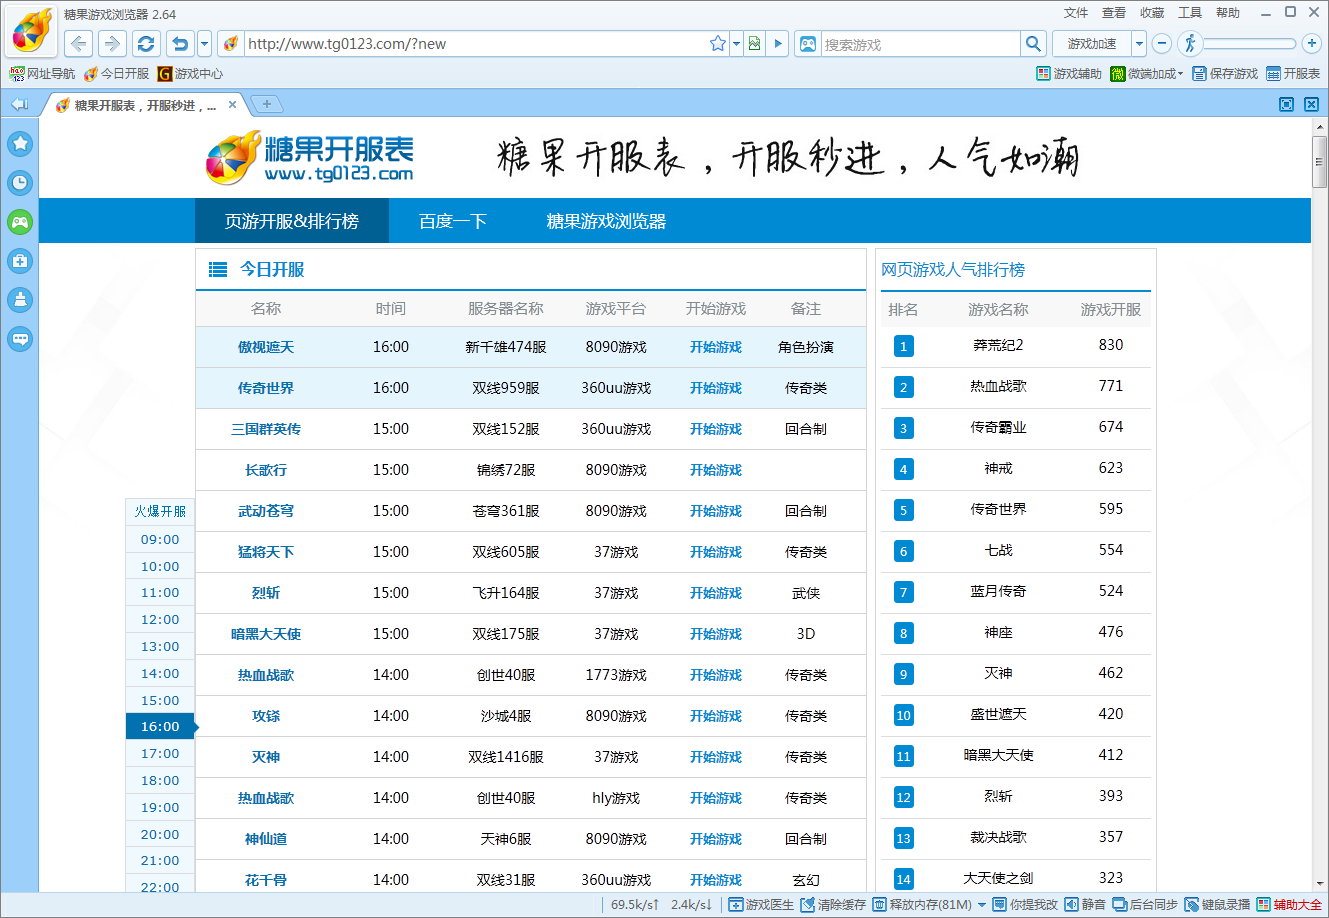Click the game search magnifier button
This screenshot has width=1329, height=918.
coord(1033,43)
